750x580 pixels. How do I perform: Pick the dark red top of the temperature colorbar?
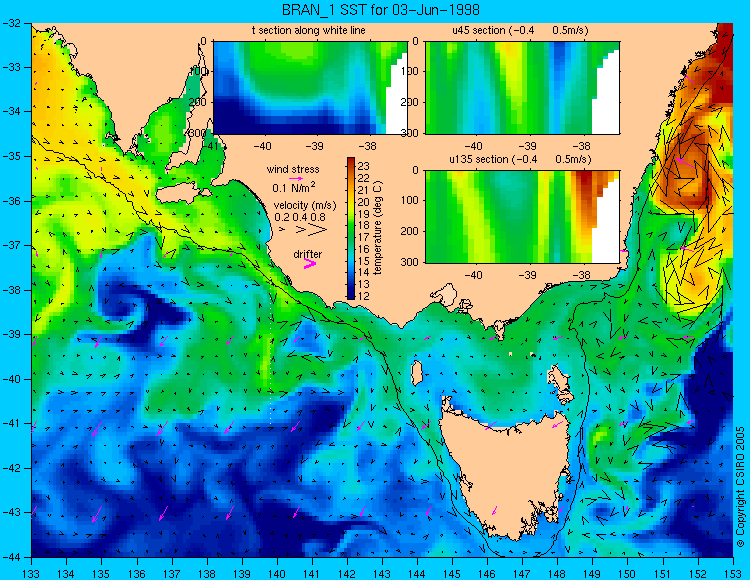point(351,161)
